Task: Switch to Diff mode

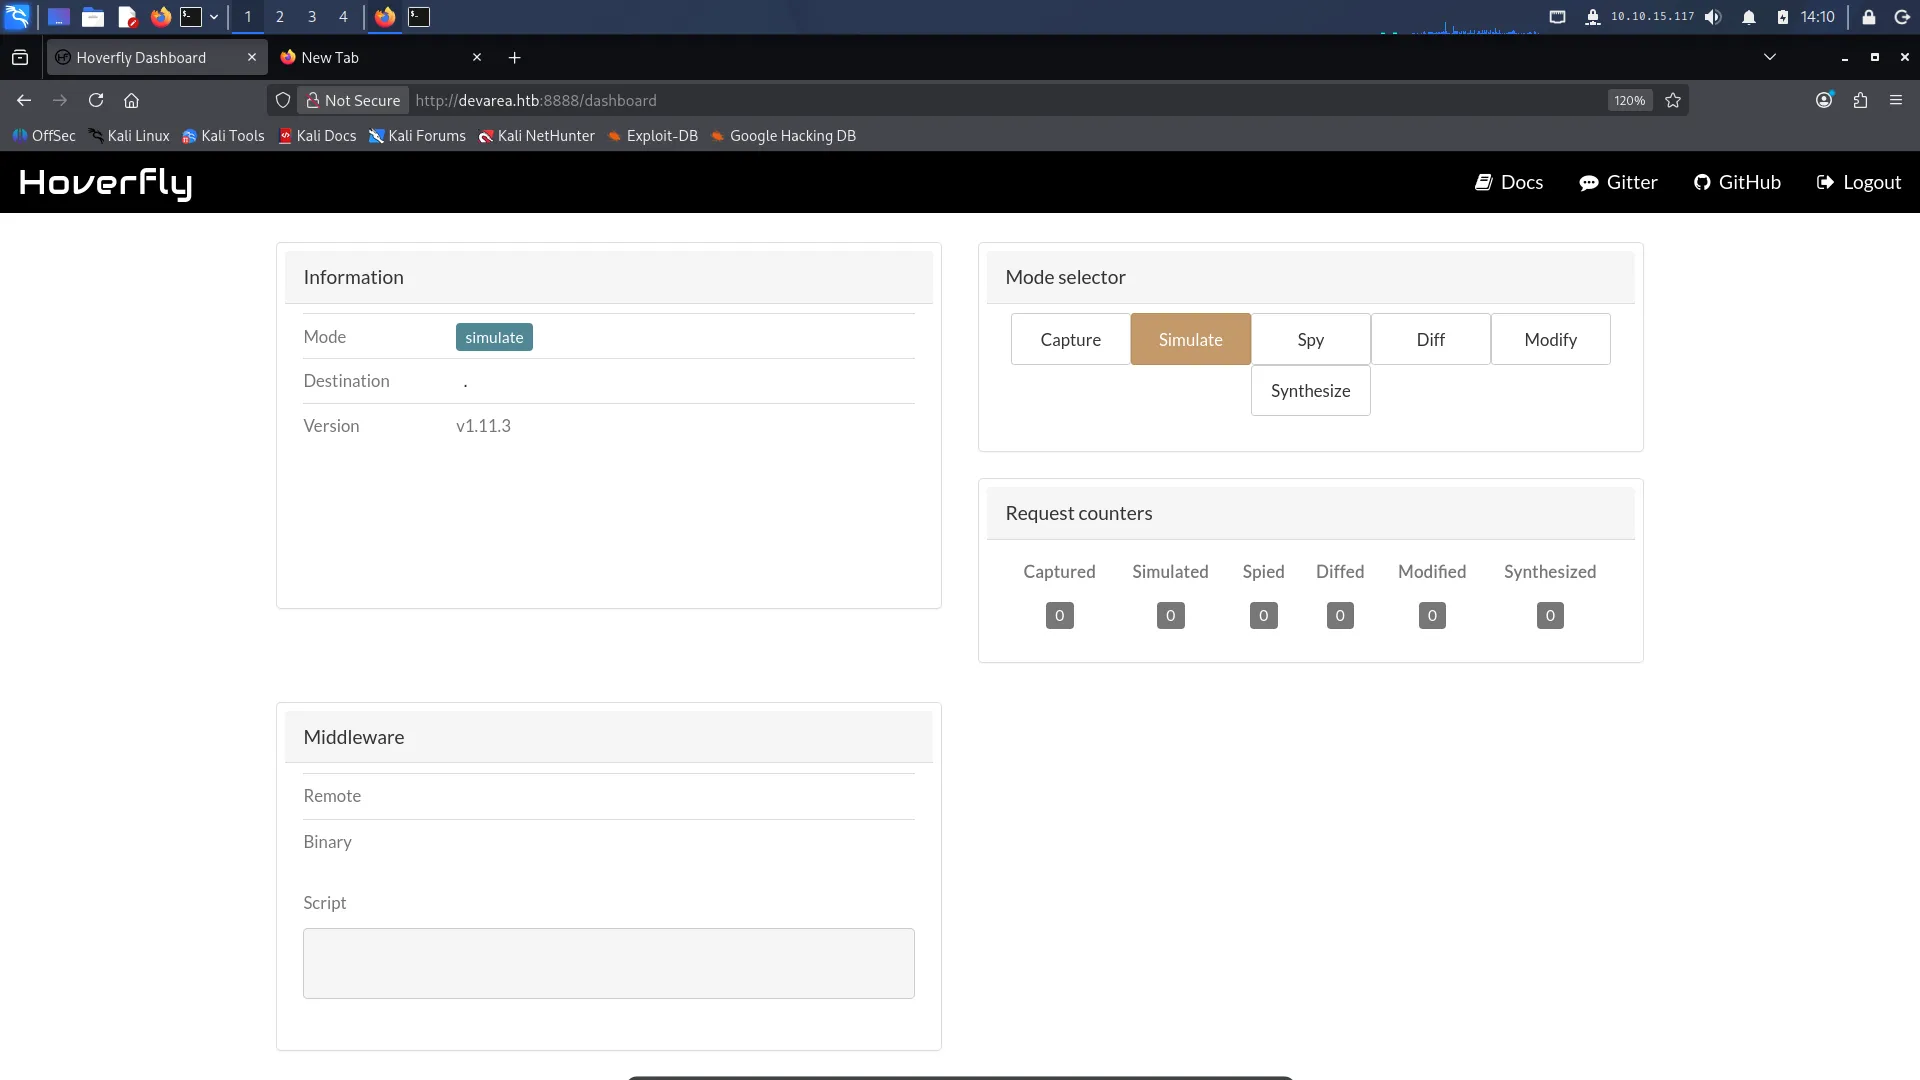Action: (x=1430, y=339)
